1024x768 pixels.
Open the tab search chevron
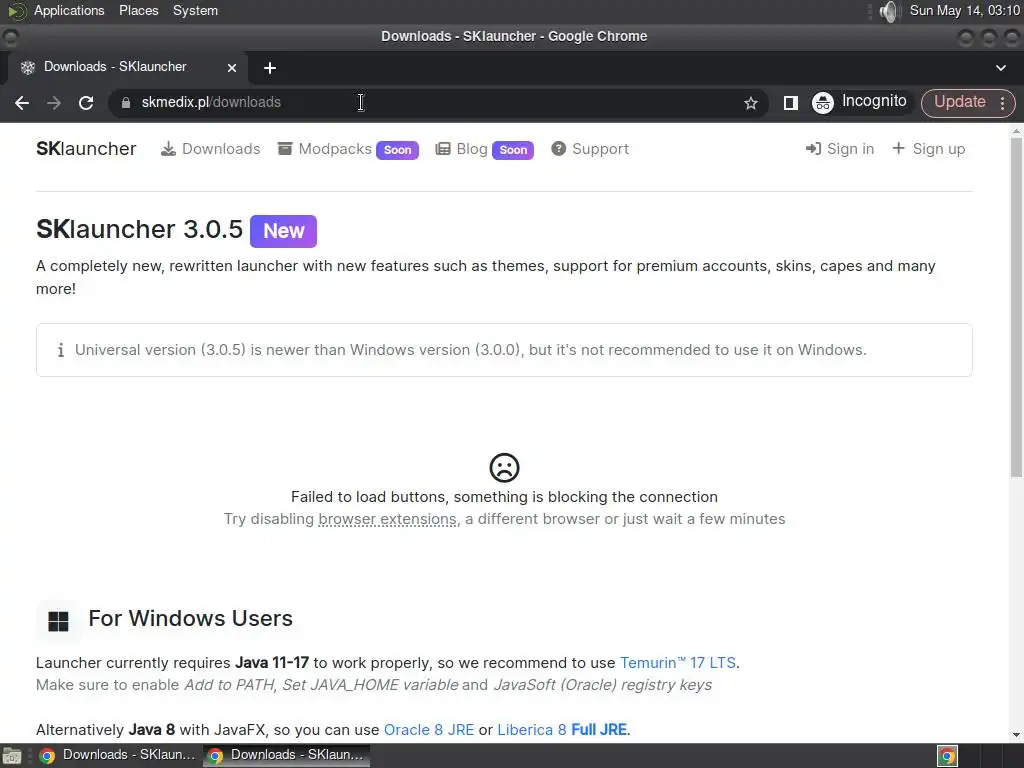pos(1000,68)
